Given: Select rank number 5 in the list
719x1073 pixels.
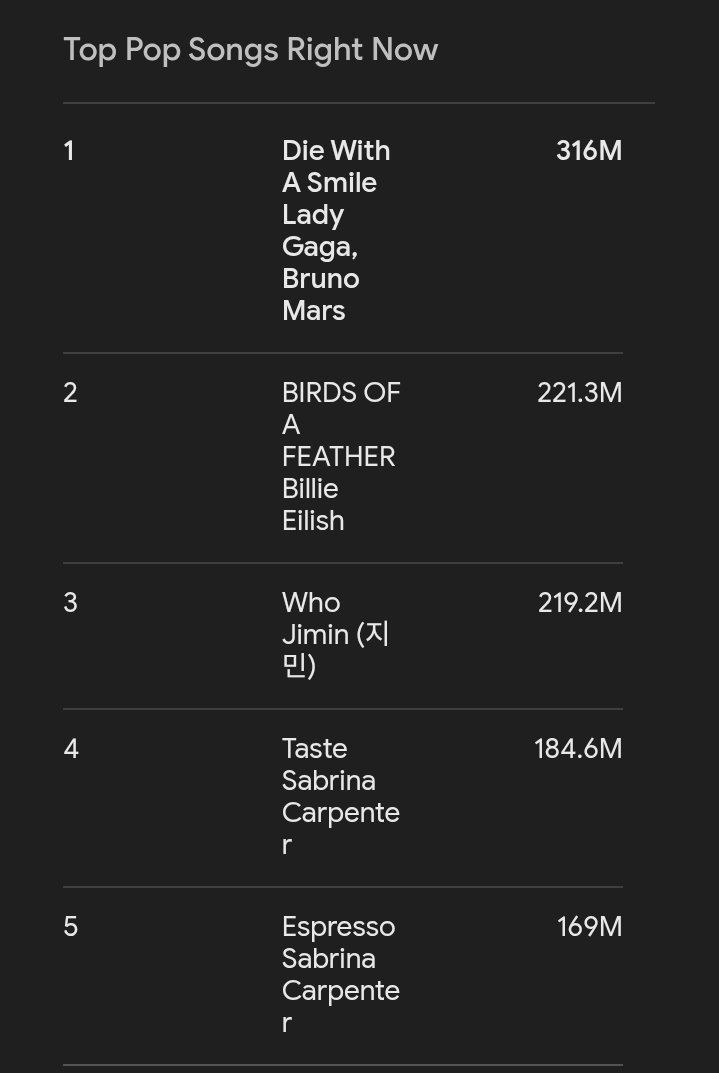Looking at the screenshot, I should [70, 927].
